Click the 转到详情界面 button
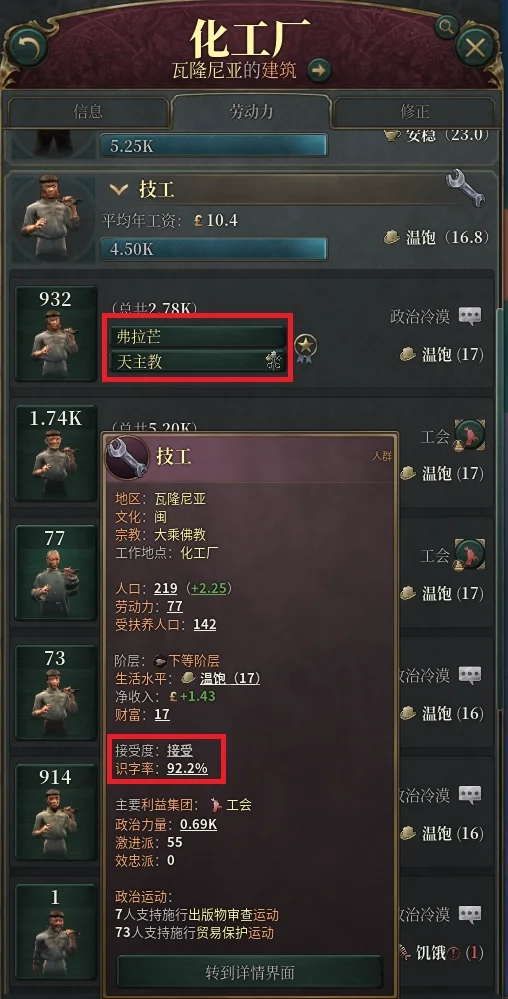The width and height of the screenshot is (508, 999). tap(249, 972)
